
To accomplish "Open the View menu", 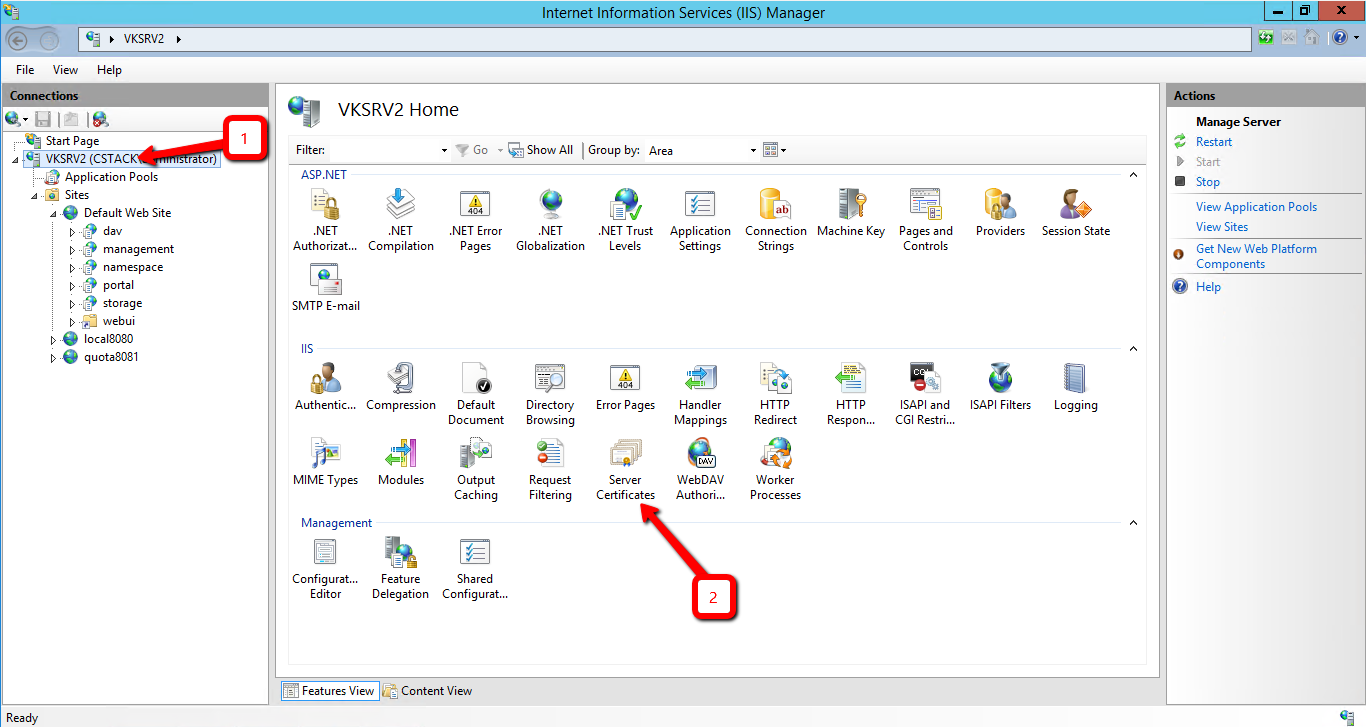I will click(x=66, y=70).
